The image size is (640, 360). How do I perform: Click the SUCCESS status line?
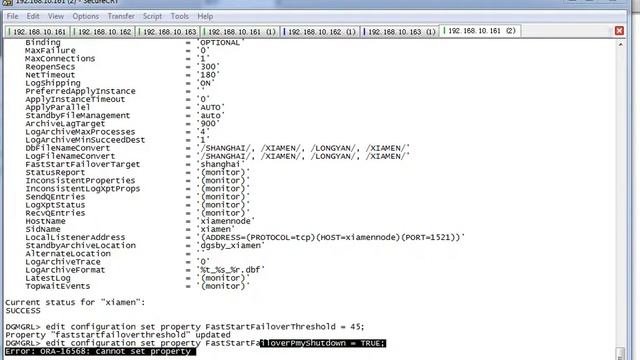pyautogui.click(x=23, y=311)
